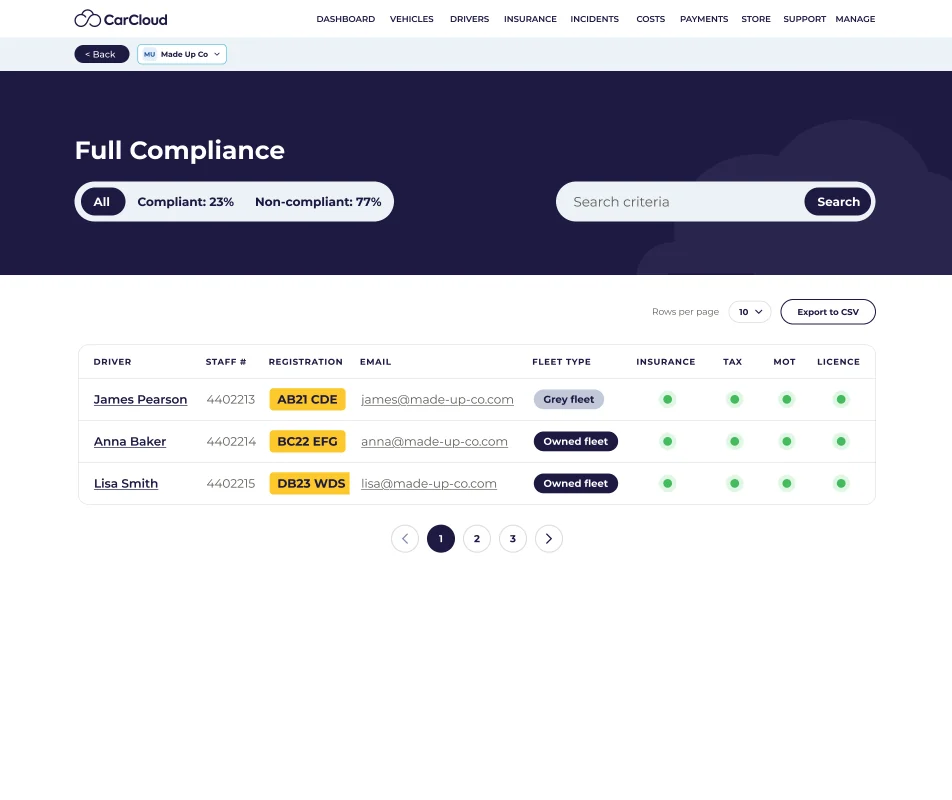Screen dimensions: 952x800
Task: Click registration plate AB21 CDE
Action: [307, 399]
